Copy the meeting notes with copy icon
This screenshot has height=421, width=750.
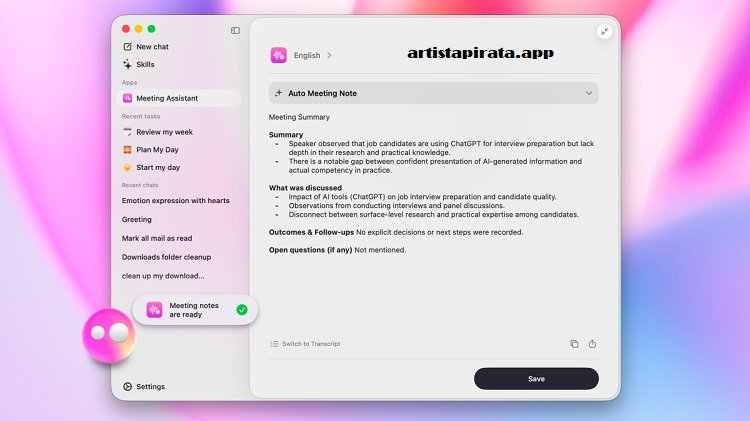574,343
